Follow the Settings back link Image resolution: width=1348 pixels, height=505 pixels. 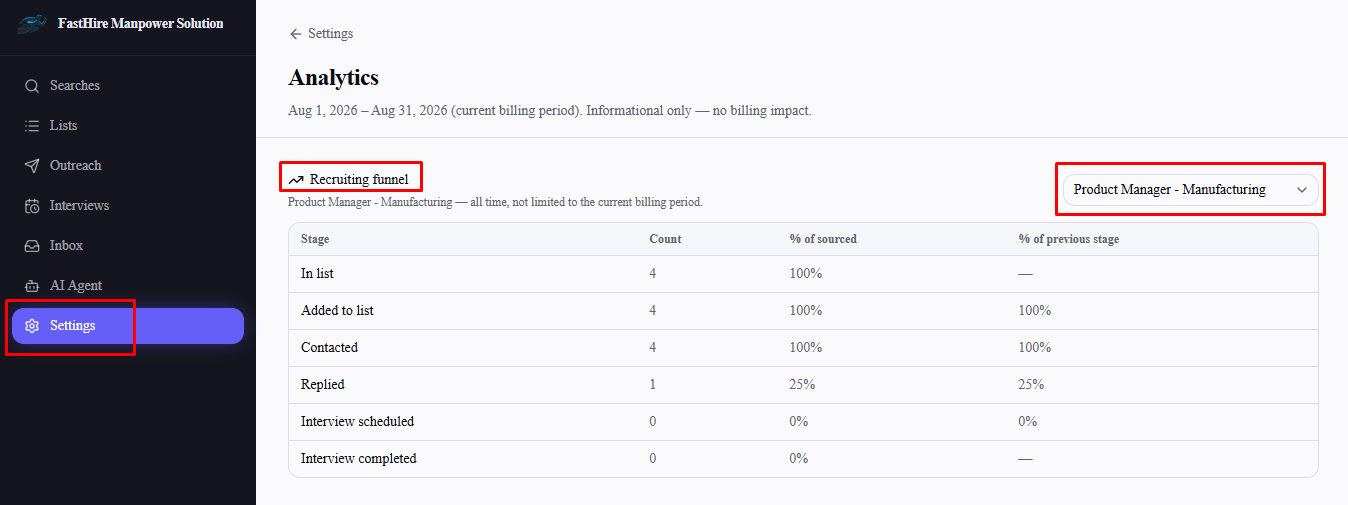[321, 34]
